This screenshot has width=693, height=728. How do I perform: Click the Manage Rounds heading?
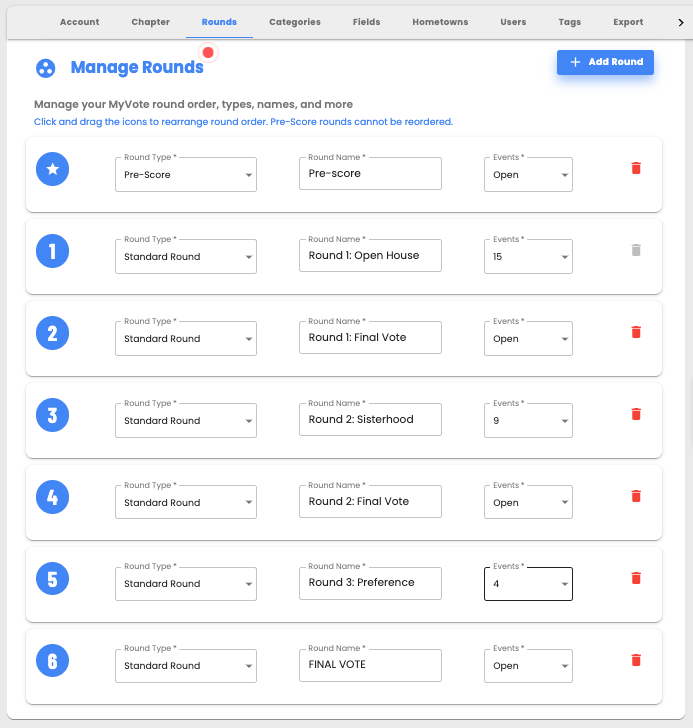pyautogui.click(x=137, y=67)
